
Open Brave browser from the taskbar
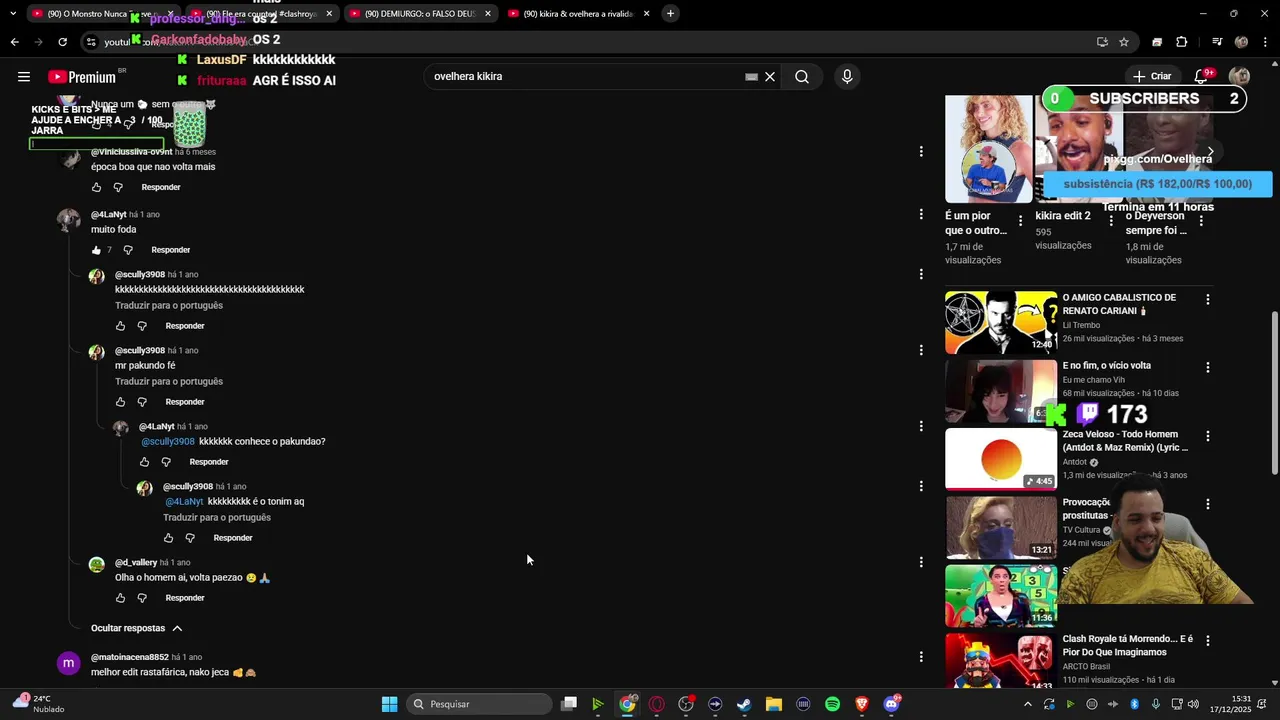coord(862,704)
